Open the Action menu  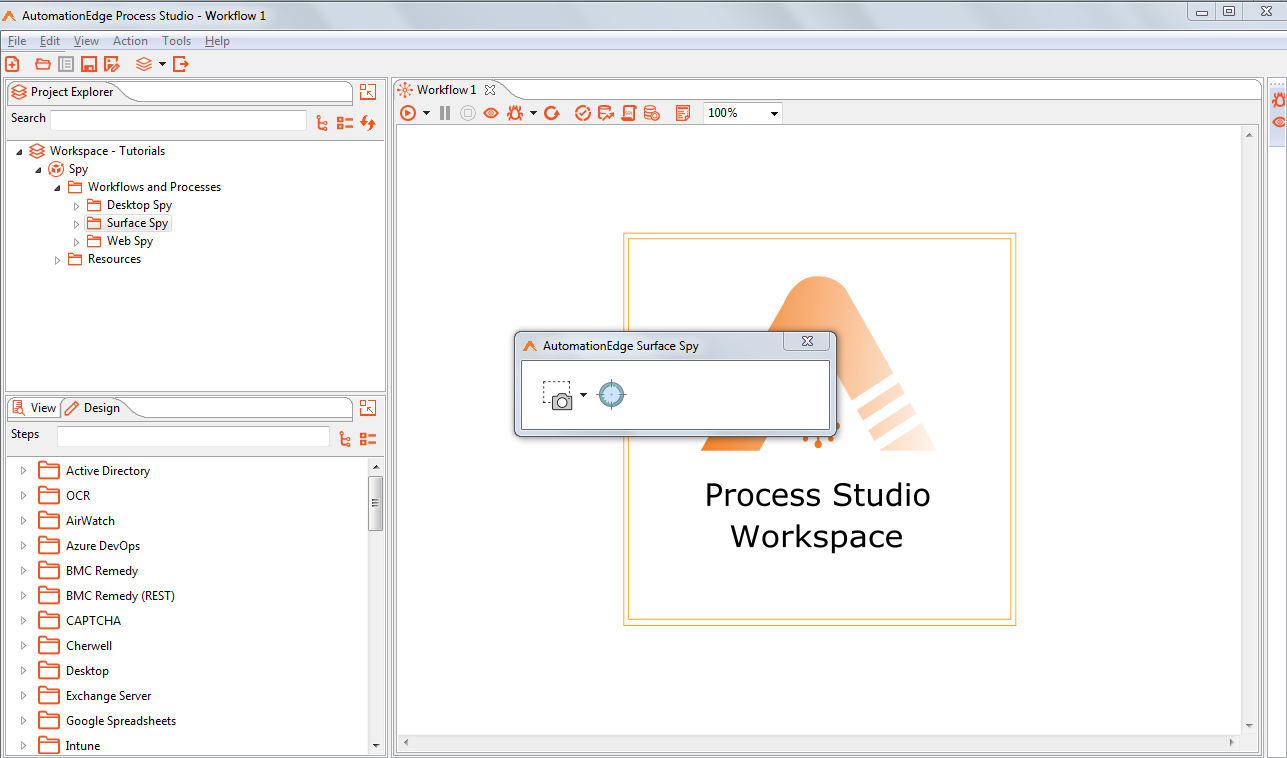(130, 41)
